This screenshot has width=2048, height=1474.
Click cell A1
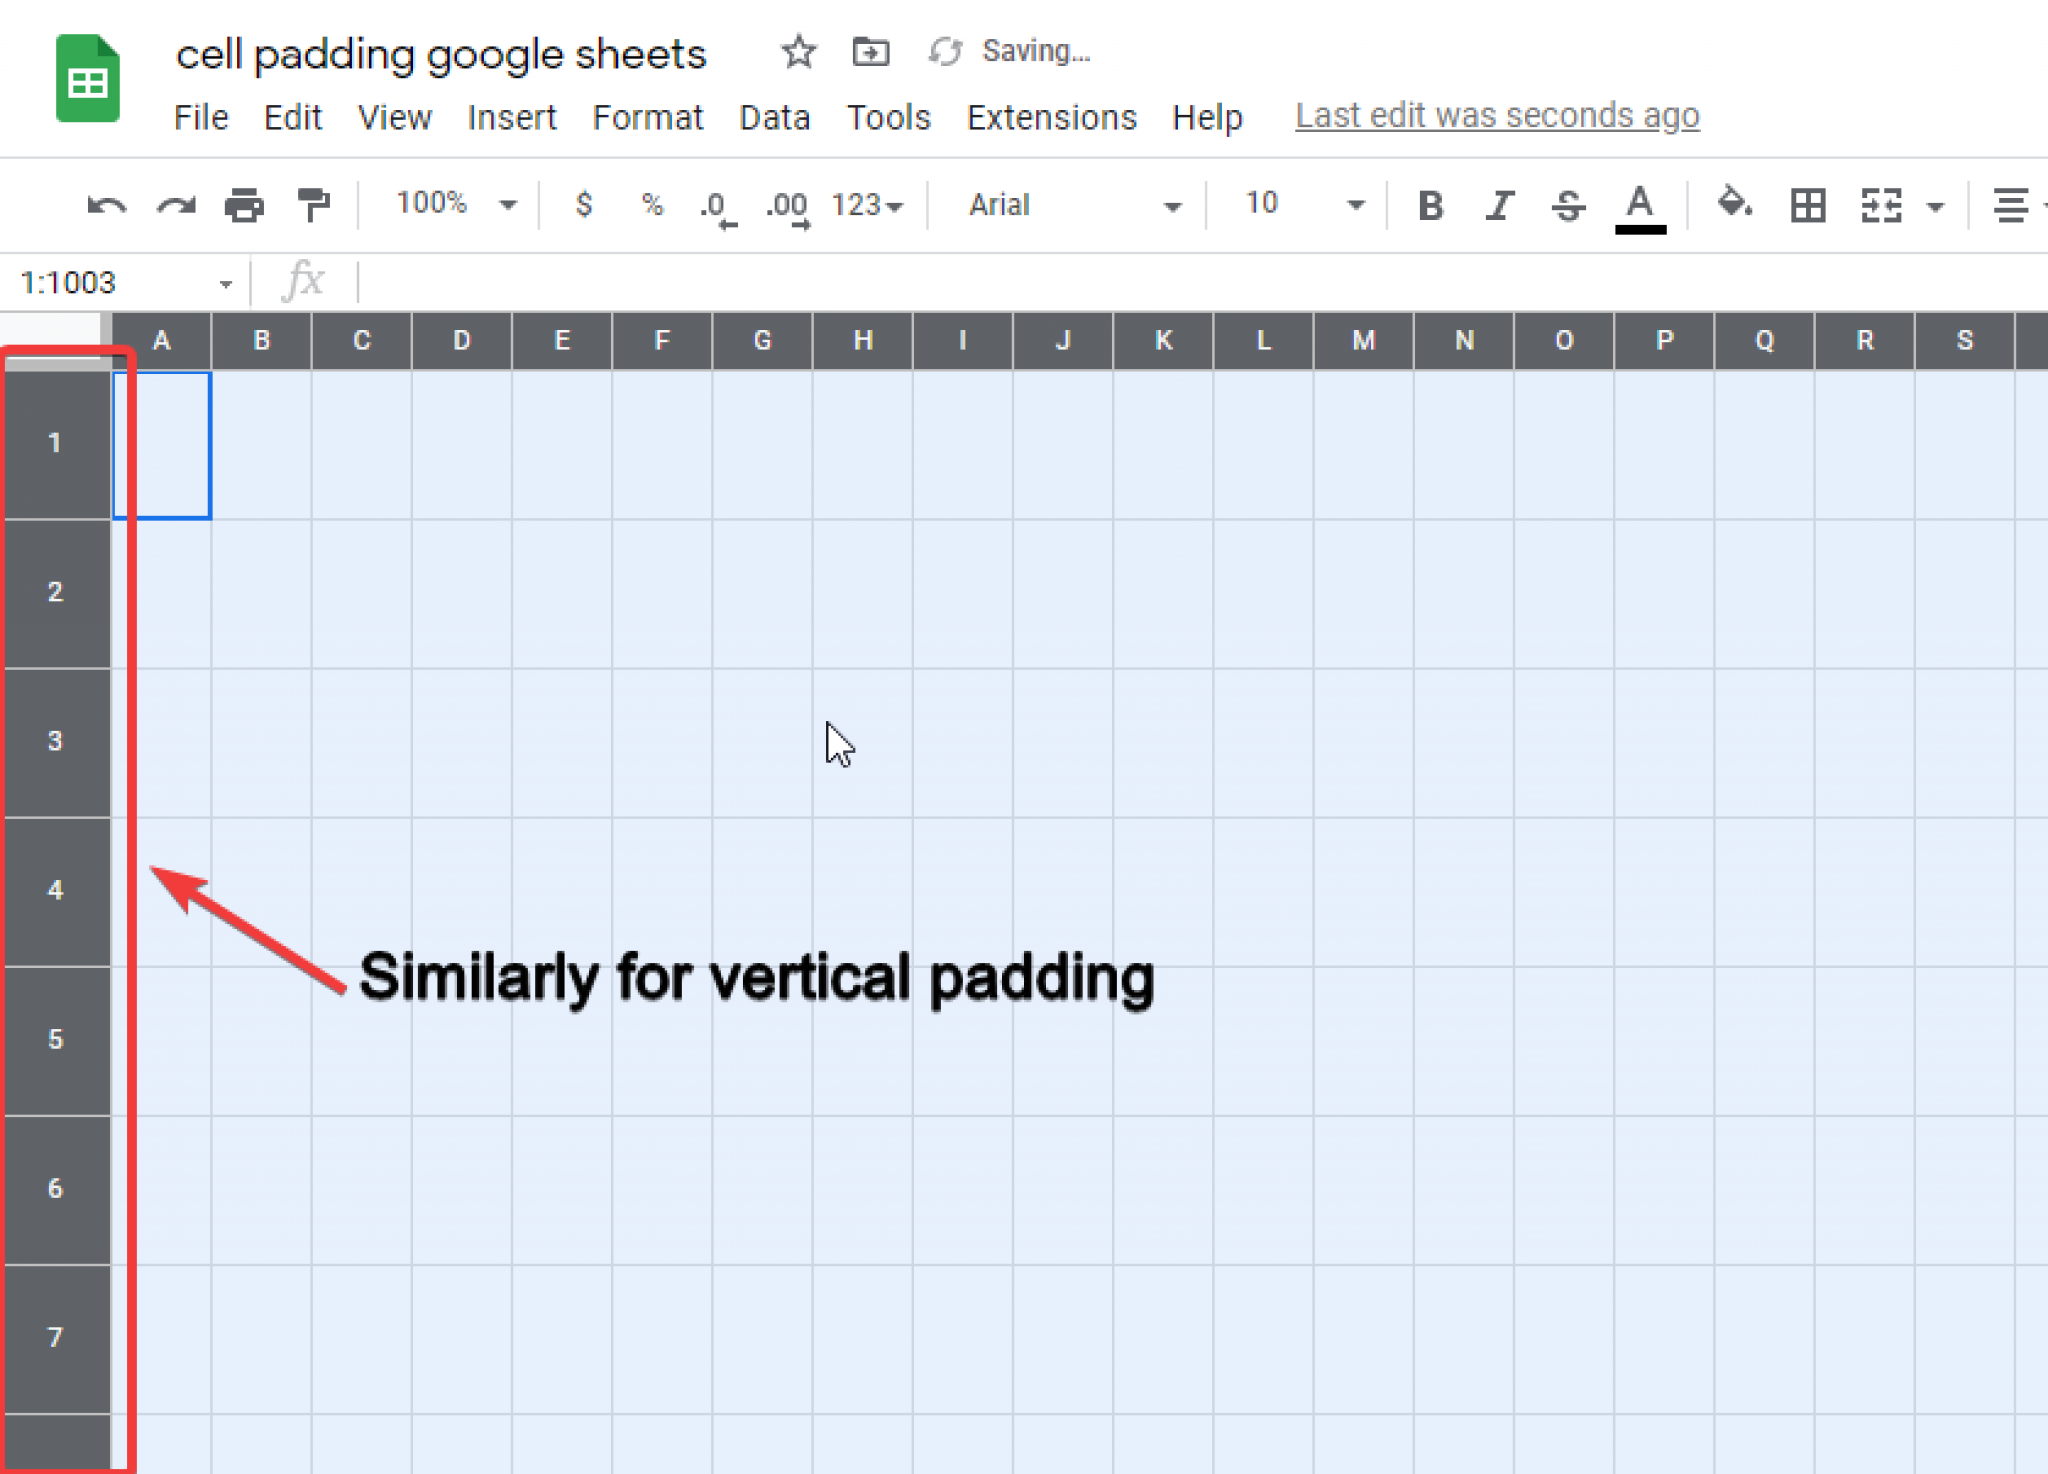point(161,445)
